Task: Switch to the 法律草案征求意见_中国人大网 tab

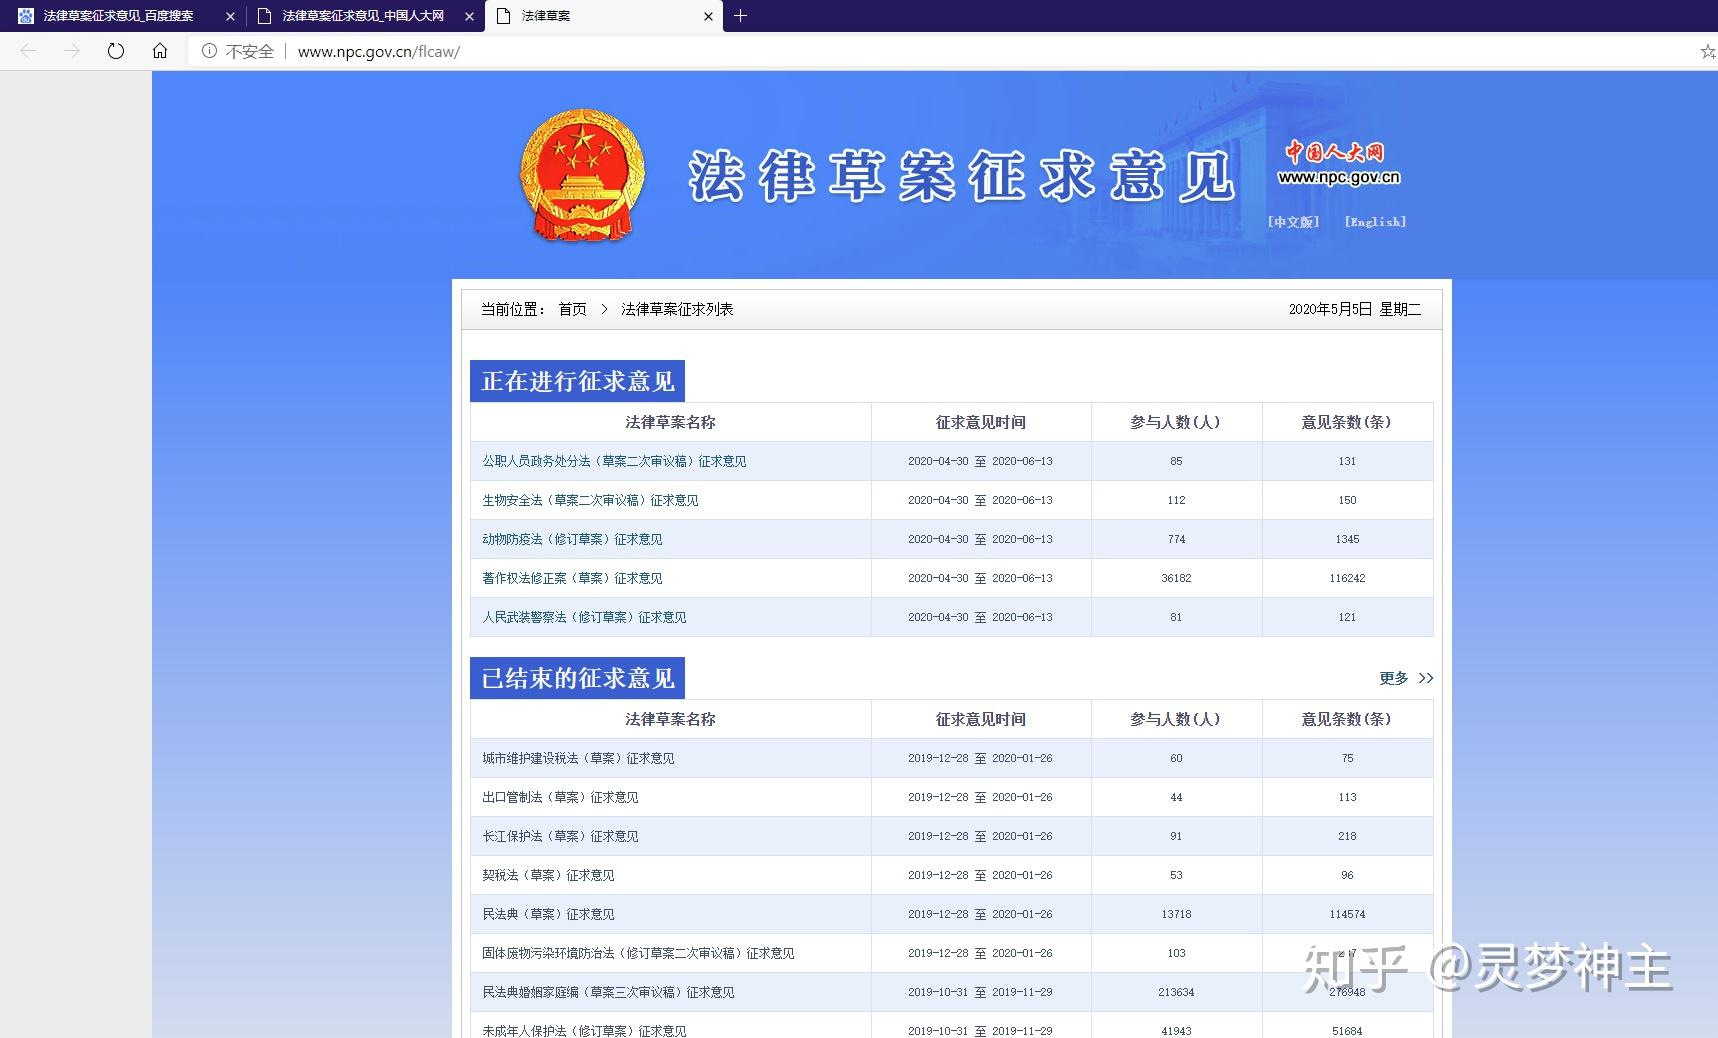Action: [x=363, y=16]
